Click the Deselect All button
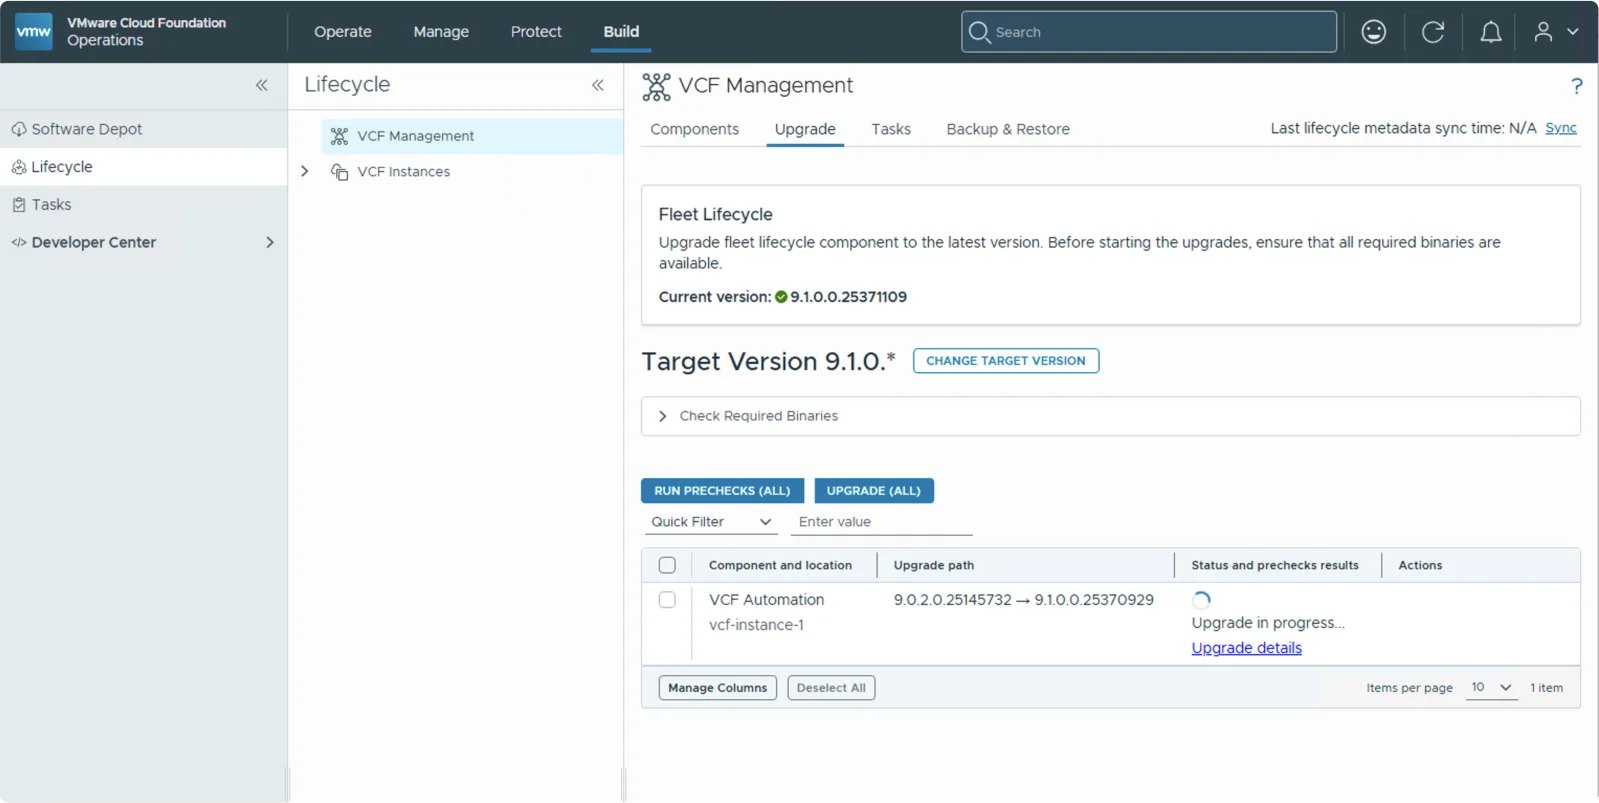This screenshot has height=803, width=1599. point(831,688)
